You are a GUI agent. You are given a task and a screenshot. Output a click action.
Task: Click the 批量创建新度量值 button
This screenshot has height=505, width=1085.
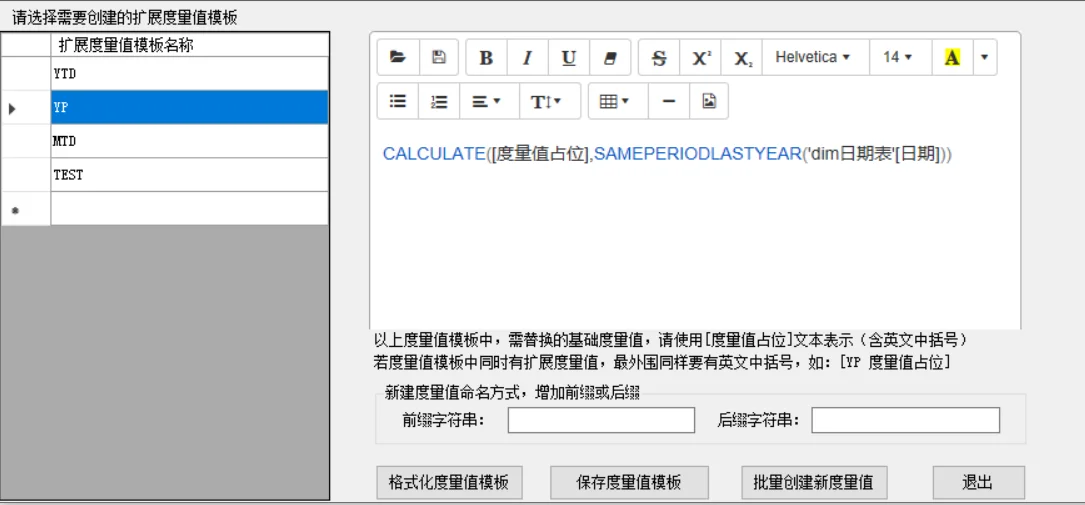814,482
